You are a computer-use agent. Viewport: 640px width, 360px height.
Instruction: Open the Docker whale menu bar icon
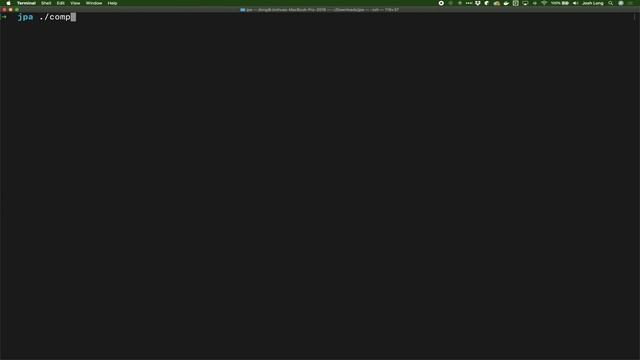click(x=506, y=3)
